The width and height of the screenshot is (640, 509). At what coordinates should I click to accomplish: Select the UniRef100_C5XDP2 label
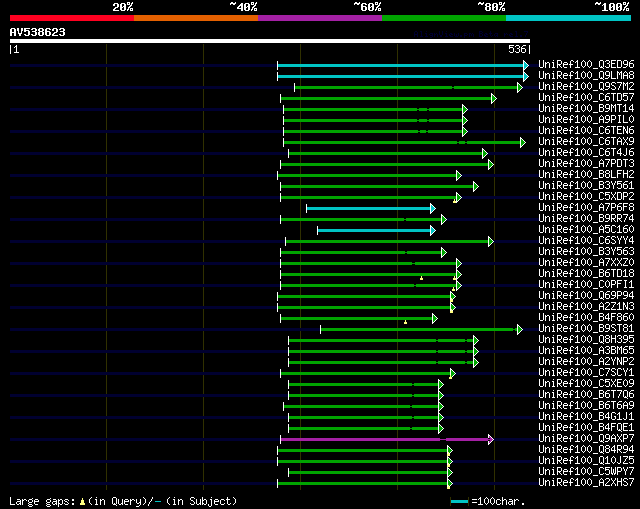pos(586,197)
